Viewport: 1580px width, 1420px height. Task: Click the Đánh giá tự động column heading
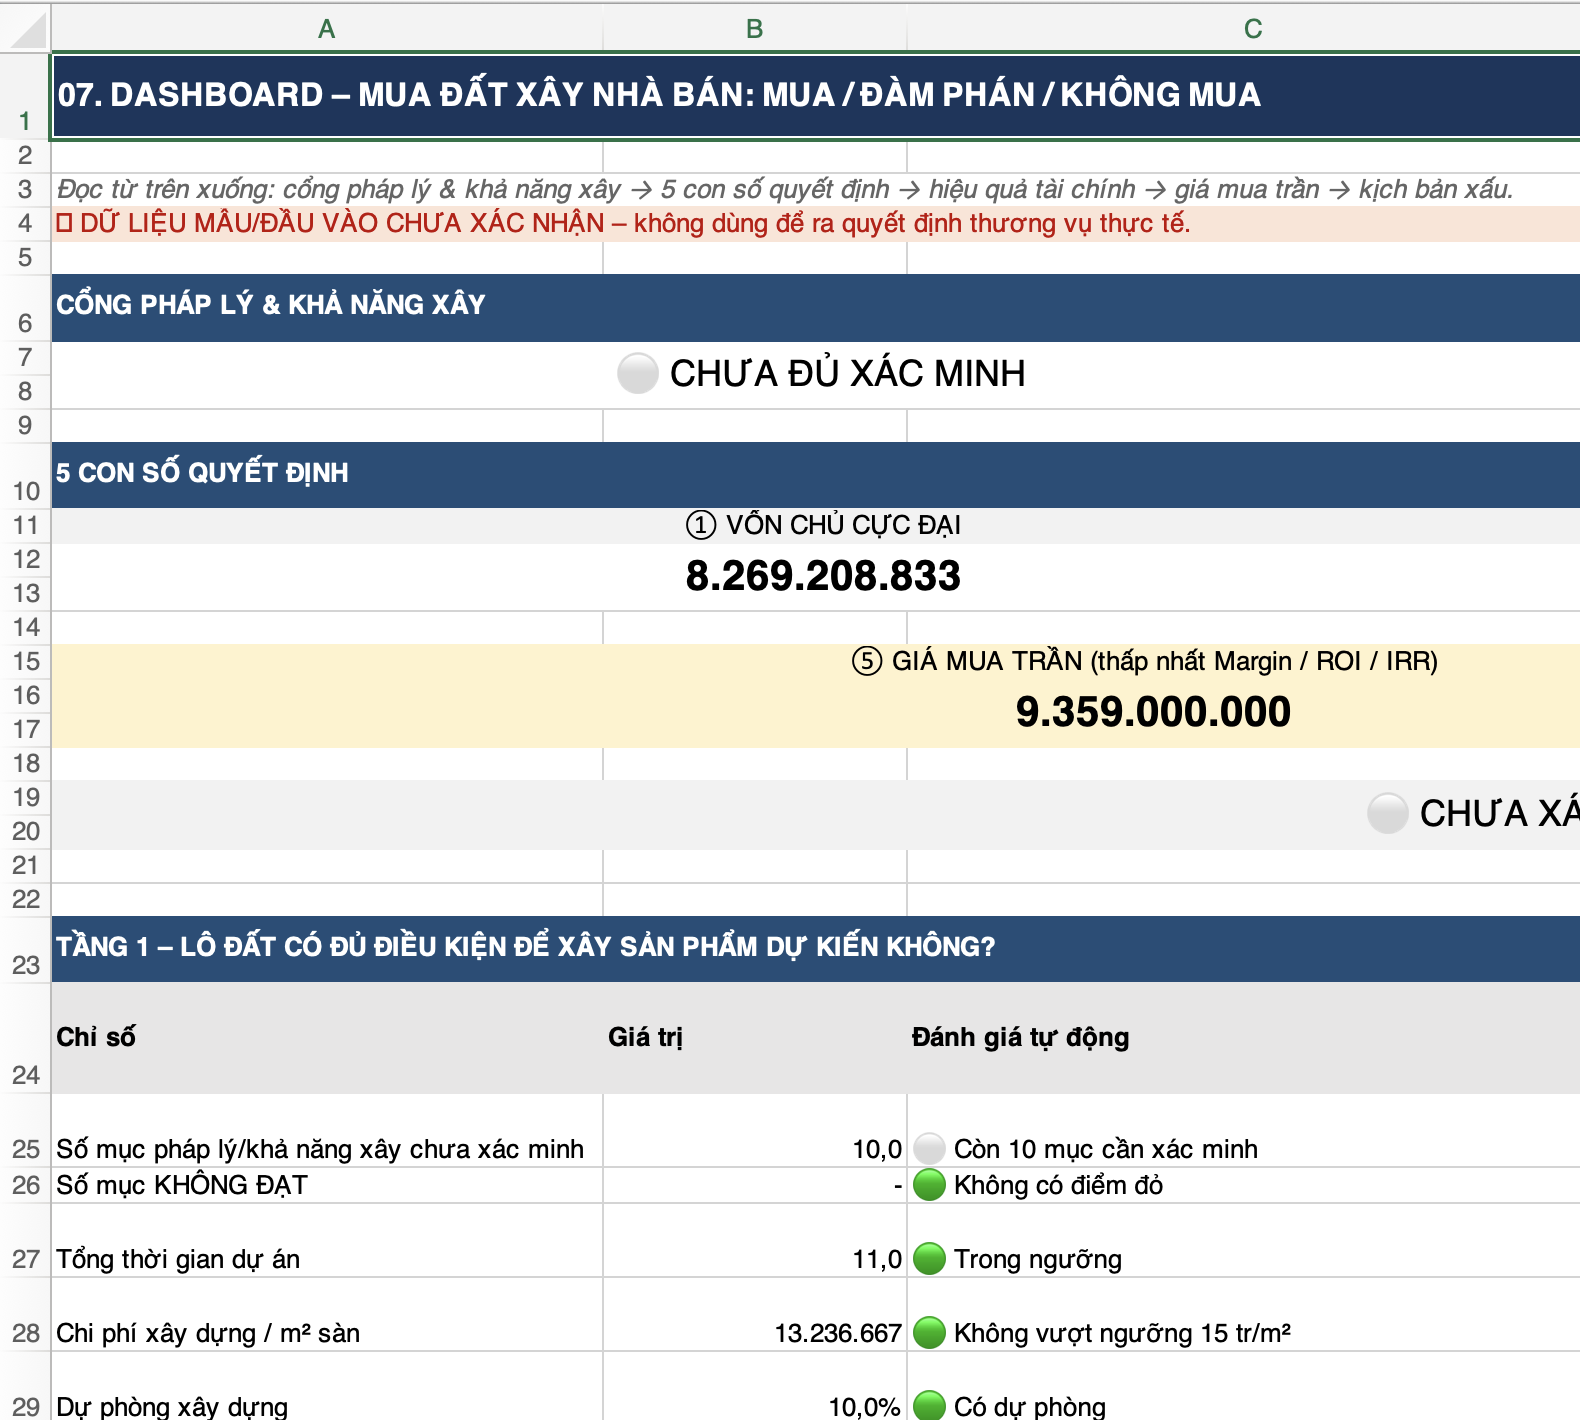1020,1037
